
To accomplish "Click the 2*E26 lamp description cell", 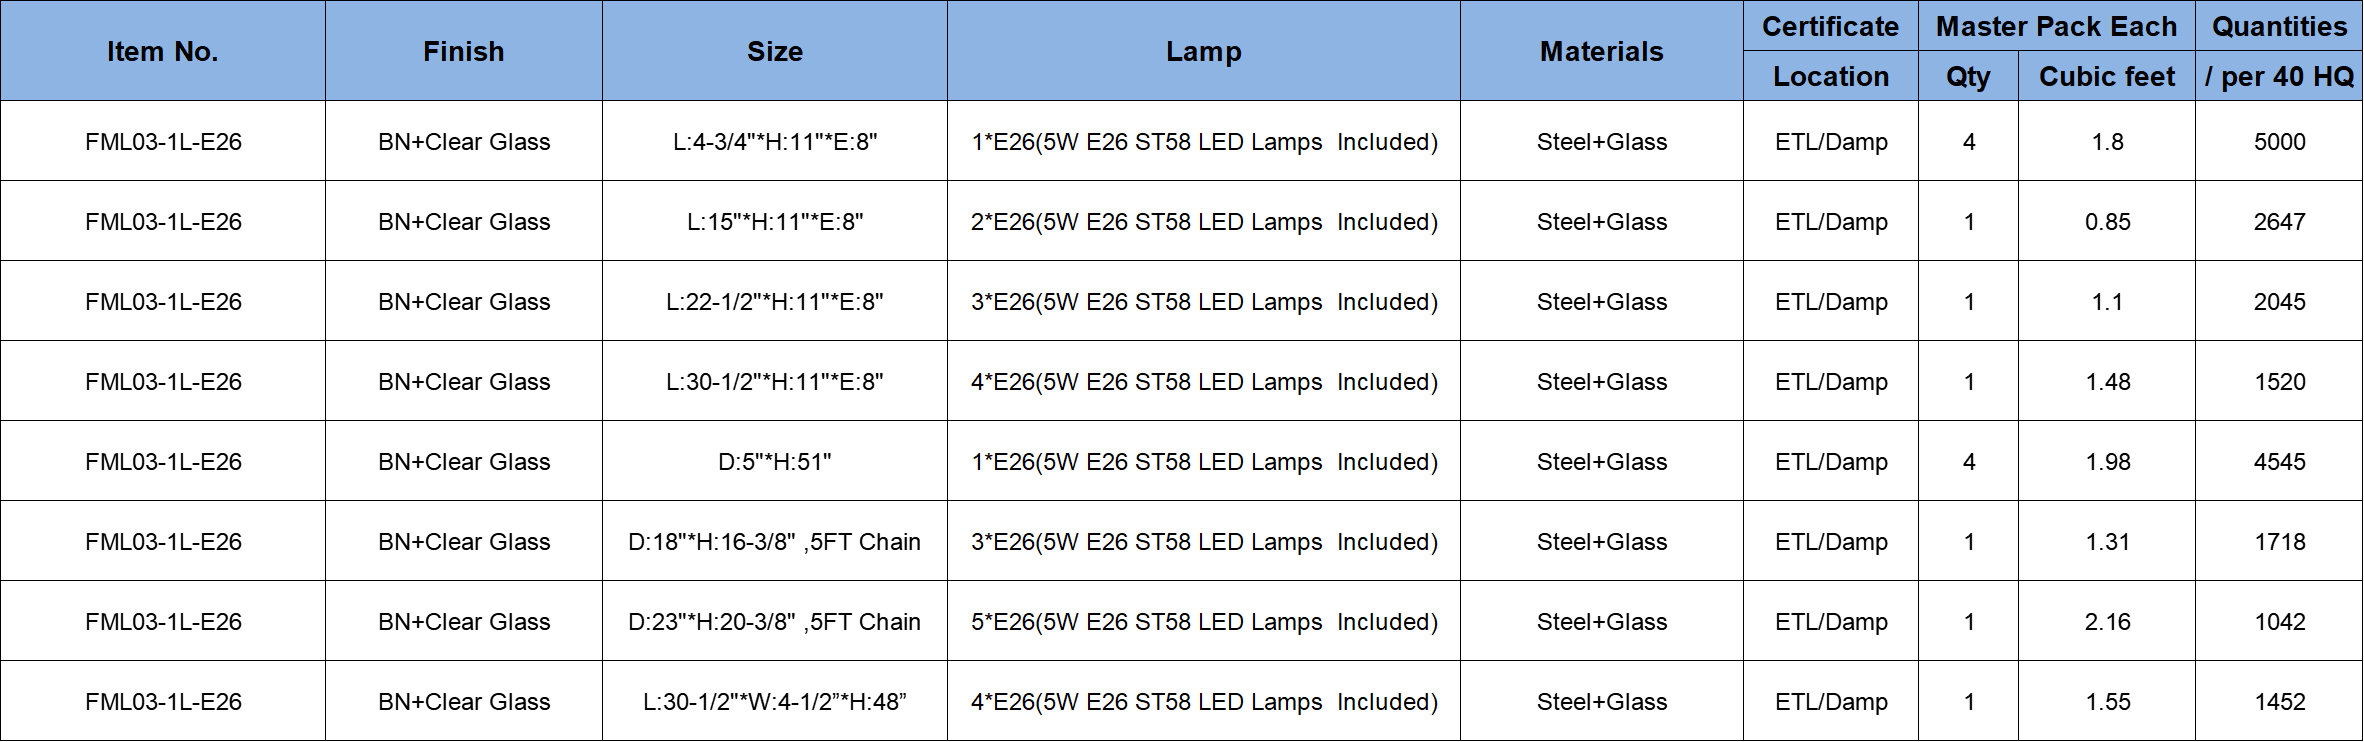I will pos(1204,222).
